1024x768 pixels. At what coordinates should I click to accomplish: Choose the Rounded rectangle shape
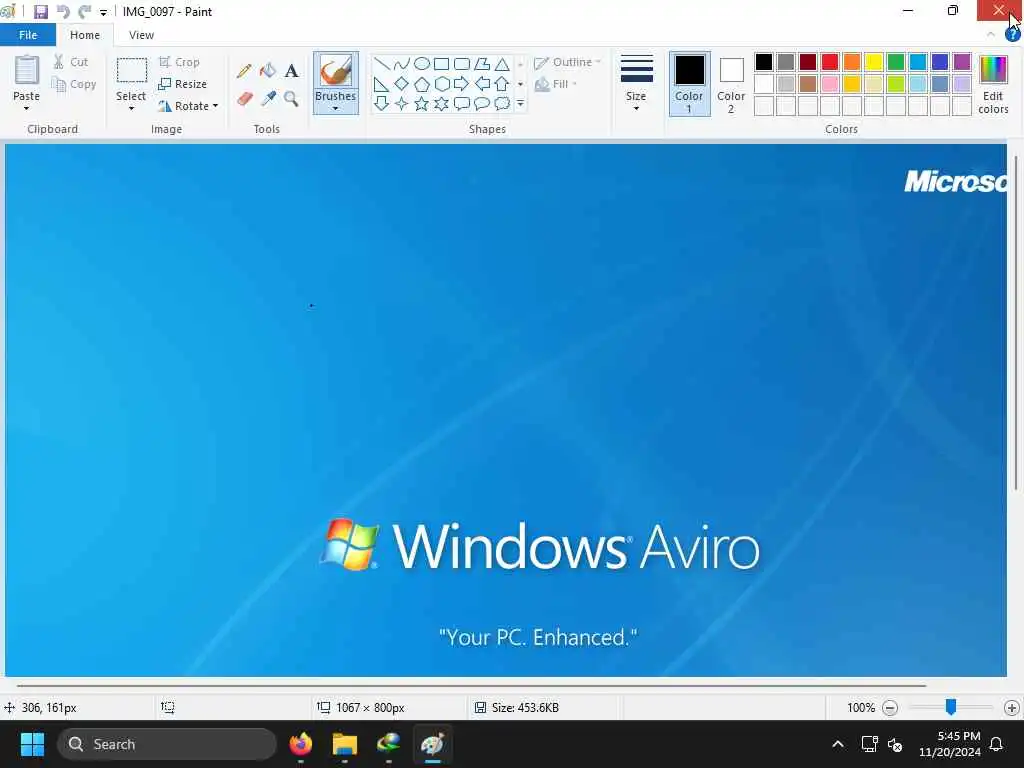click(x=462, y=64)
